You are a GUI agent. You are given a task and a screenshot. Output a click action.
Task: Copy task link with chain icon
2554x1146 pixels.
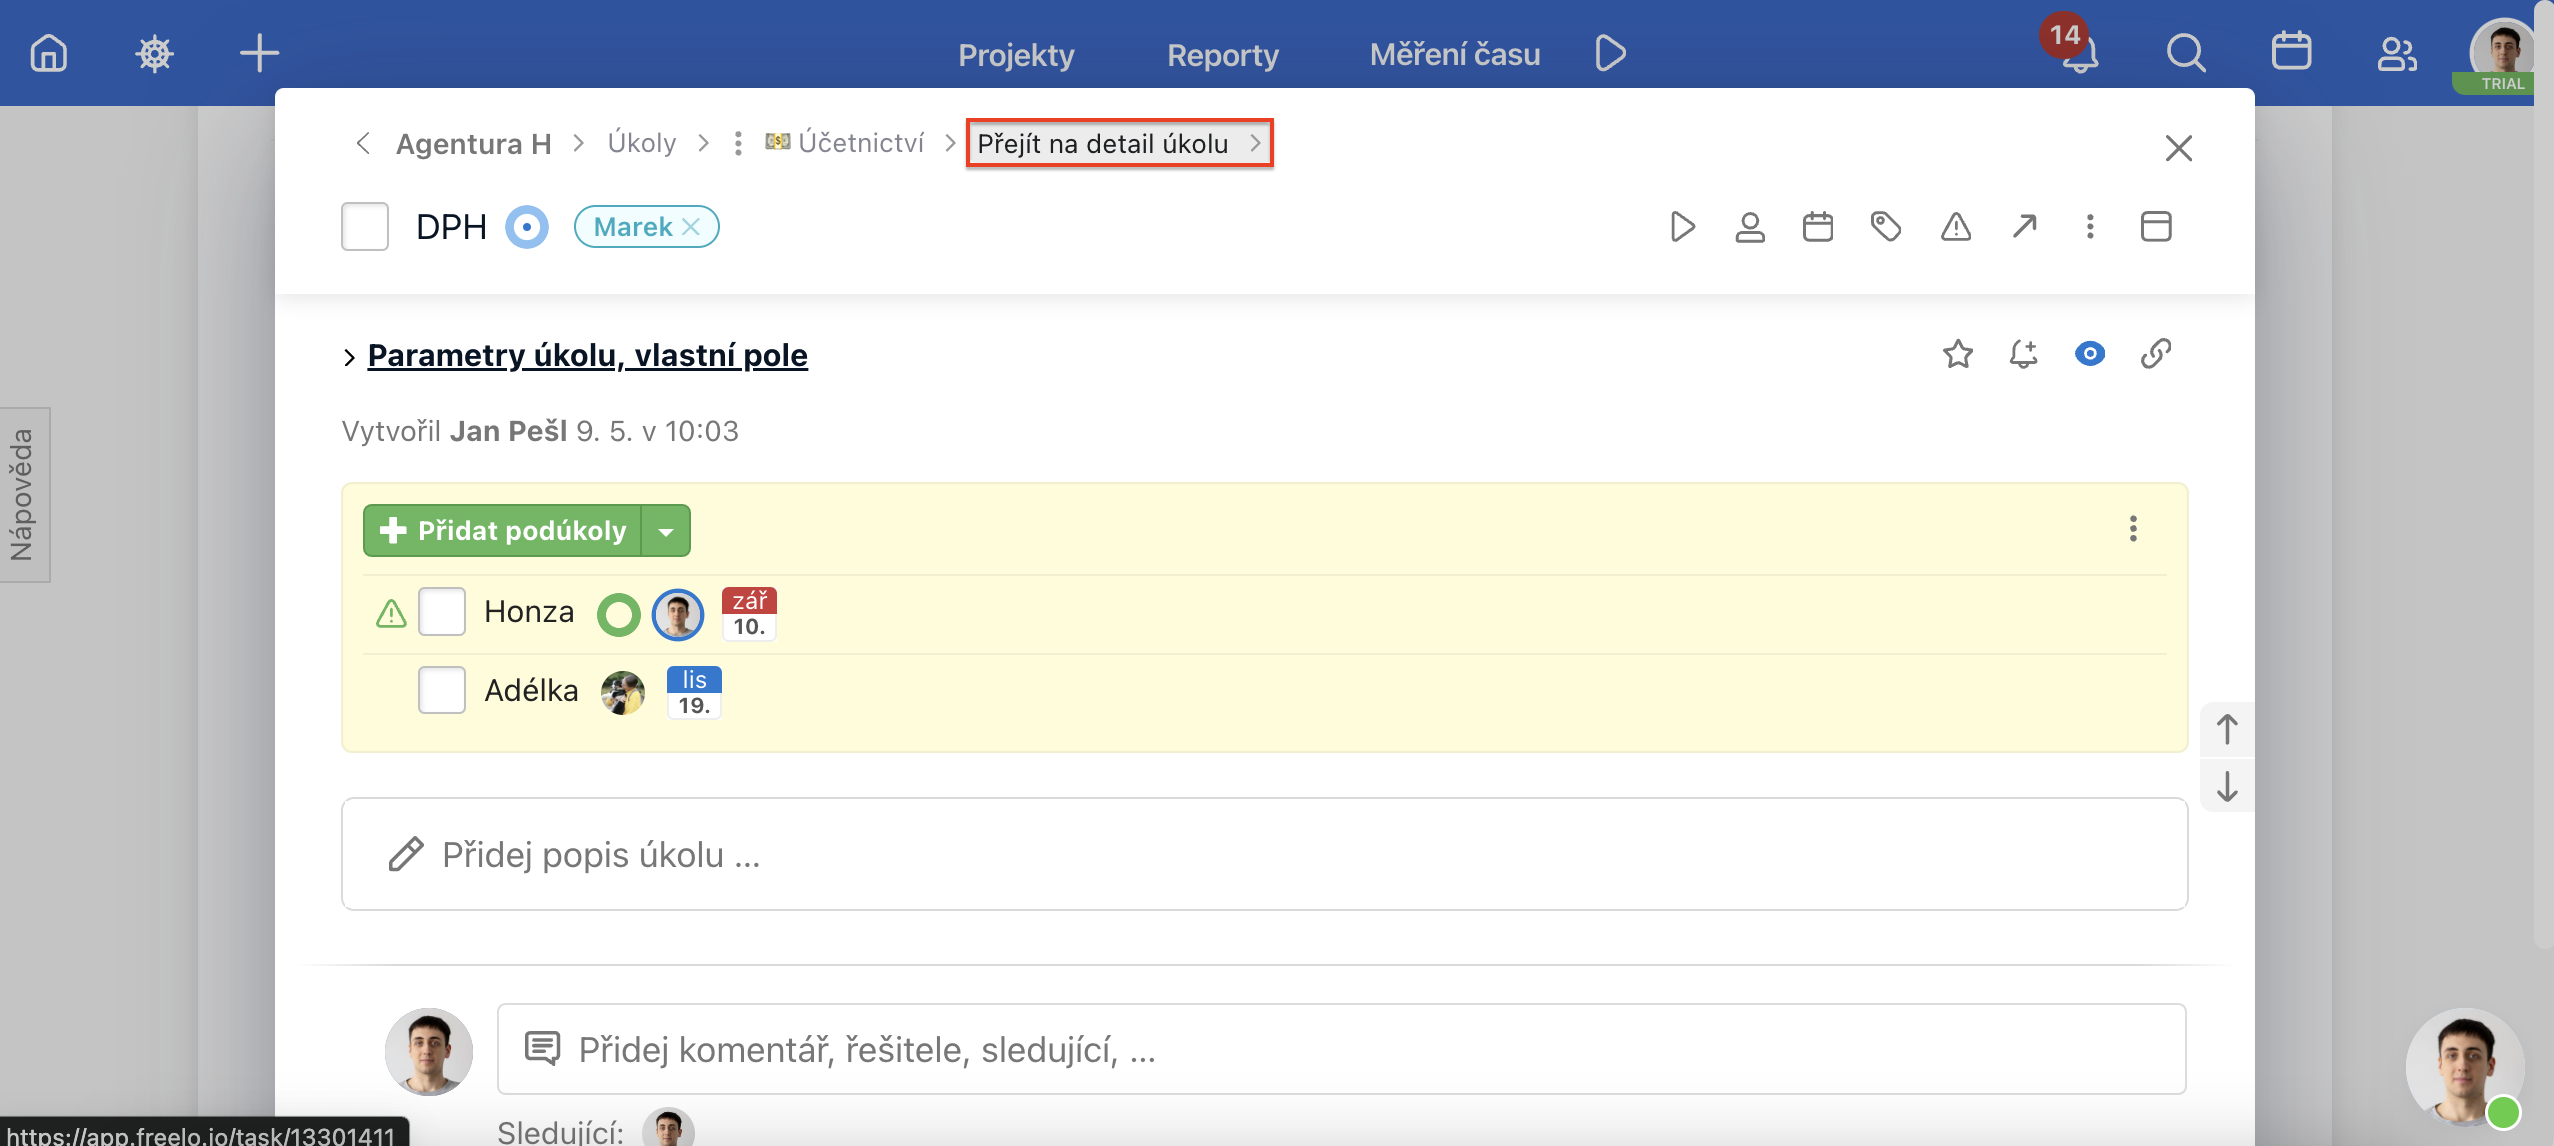(x=2155, y=354)
